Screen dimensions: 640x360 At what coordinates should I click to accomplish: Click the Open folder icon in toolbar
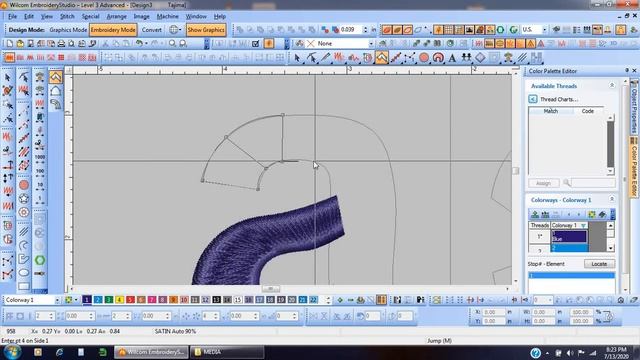tap(20, 44)
